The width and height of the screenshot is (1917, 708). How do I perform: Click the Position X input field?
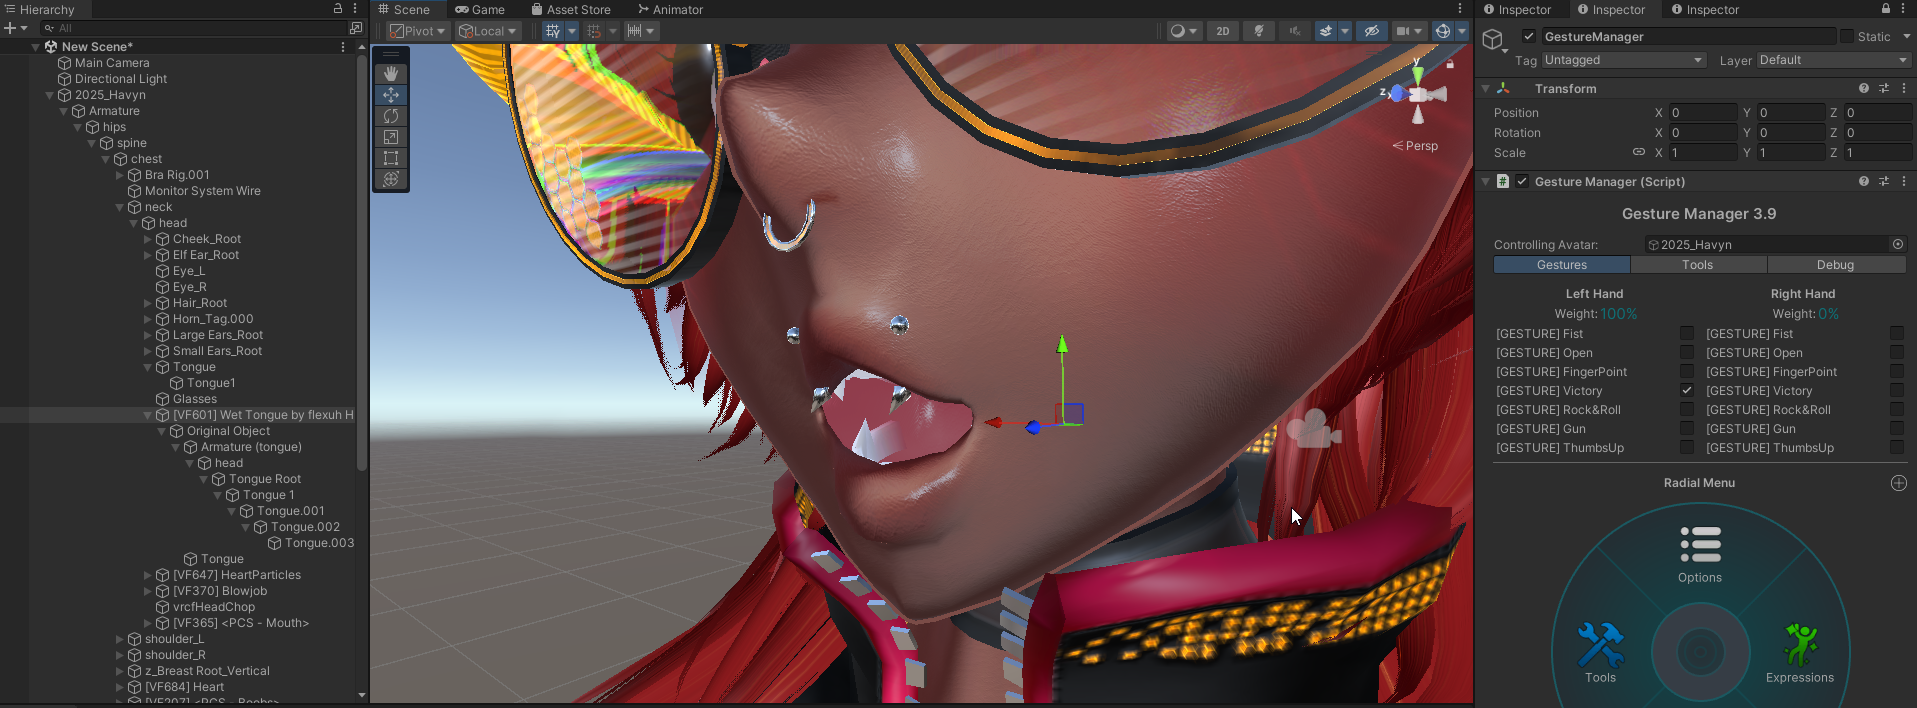1703,113
